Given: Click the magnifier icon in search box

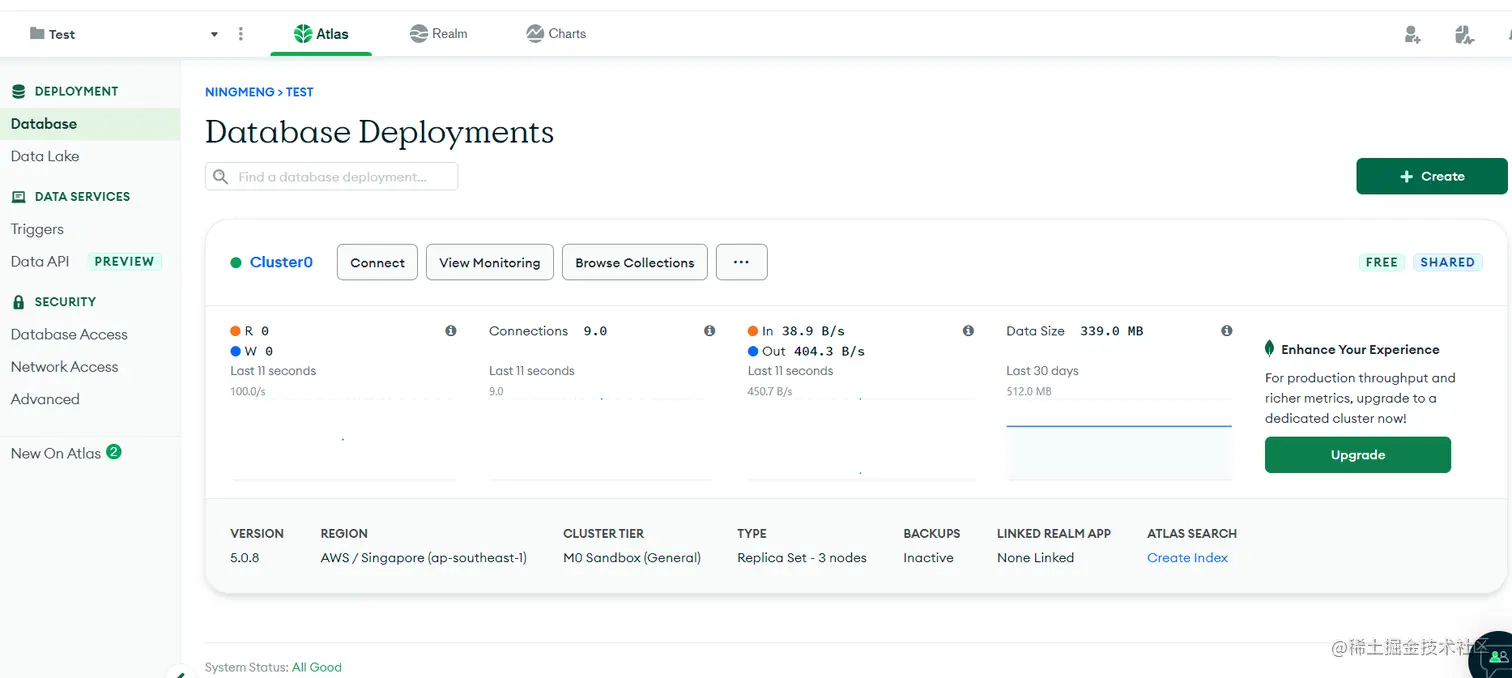Looking at the screenshot, I should click(221, 177).
